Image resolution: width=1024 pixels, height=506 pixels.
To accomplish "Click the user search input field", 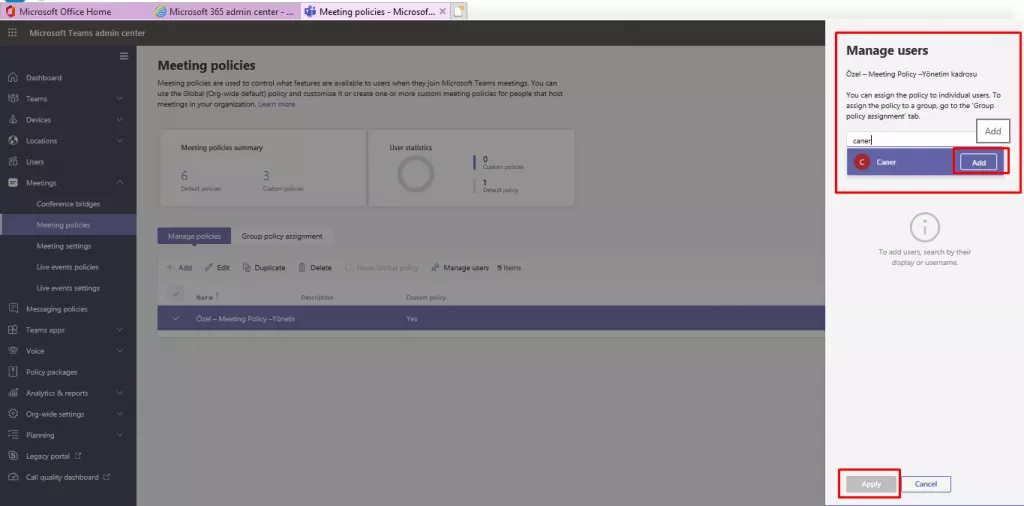I will point(910,140).
